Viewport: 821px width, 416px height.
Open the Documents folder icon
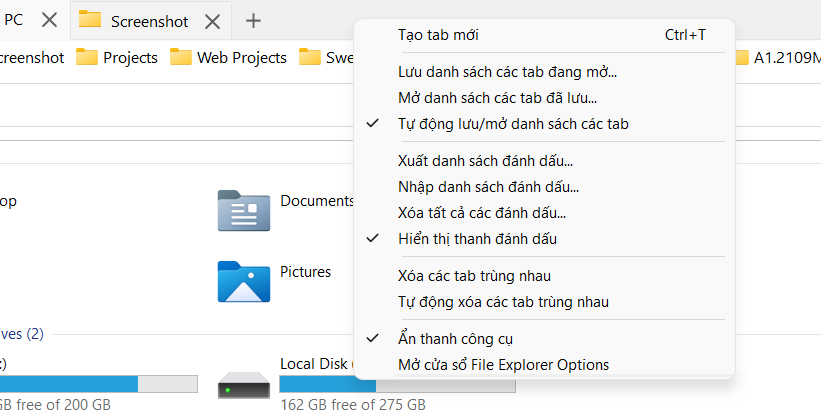tap(244, 210)
